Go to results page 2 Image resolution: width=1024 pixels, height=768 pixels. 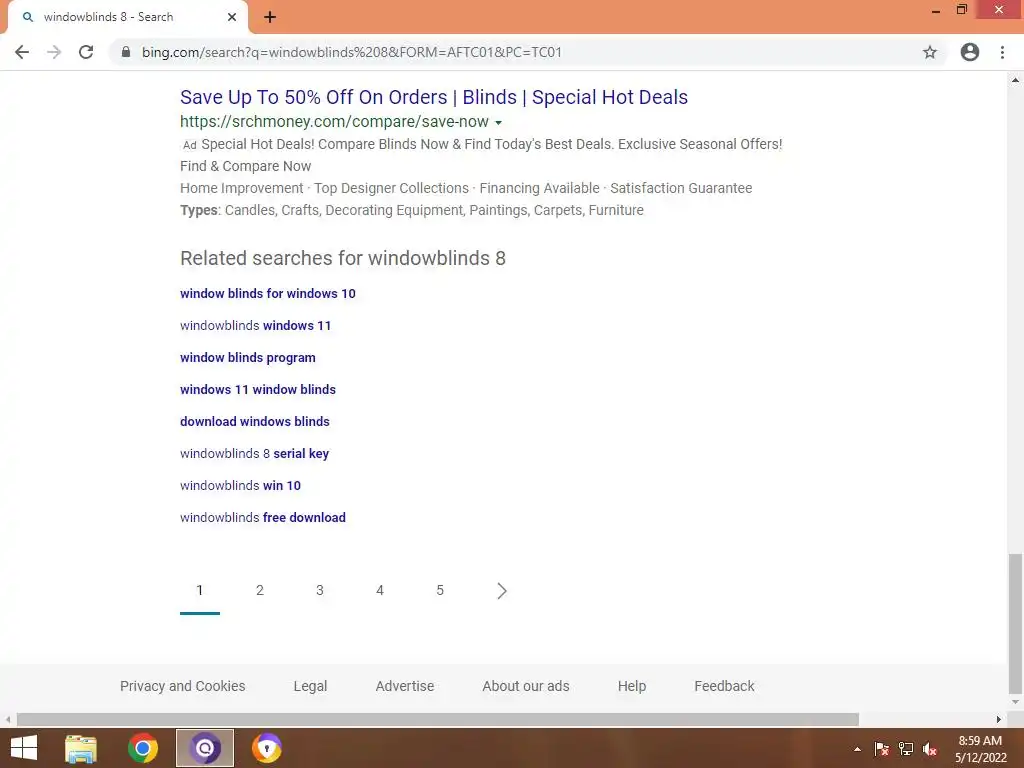tap(260, 590)
